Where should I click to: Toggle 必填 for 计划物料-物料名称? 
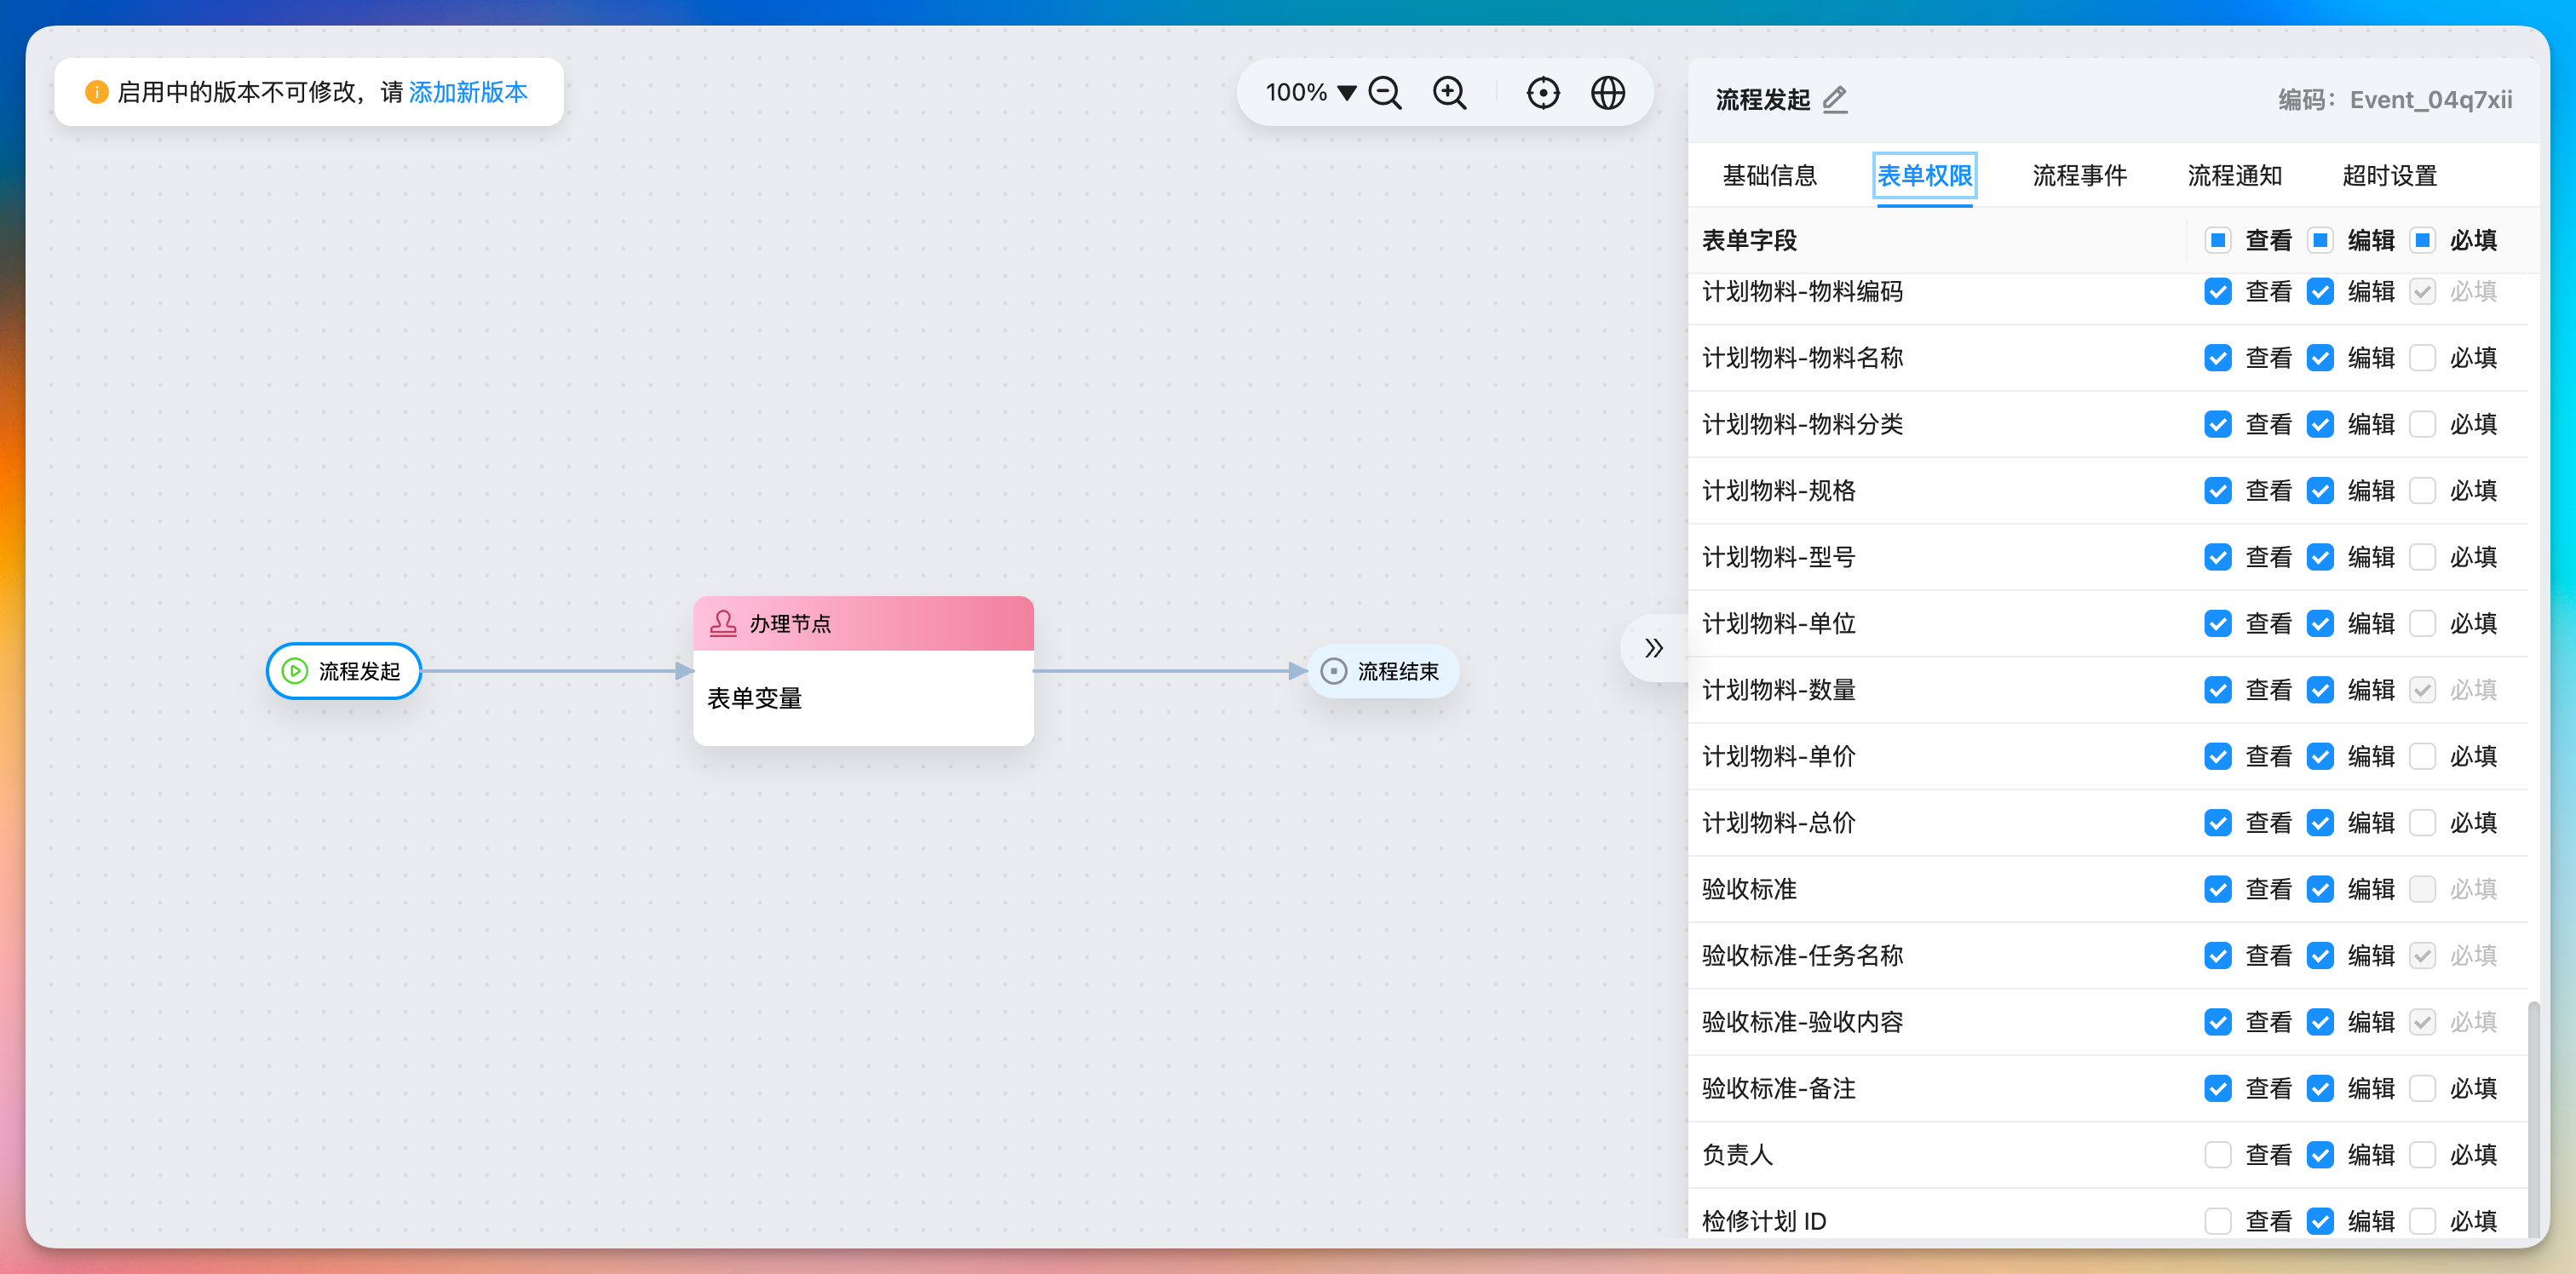(2423, 357)
